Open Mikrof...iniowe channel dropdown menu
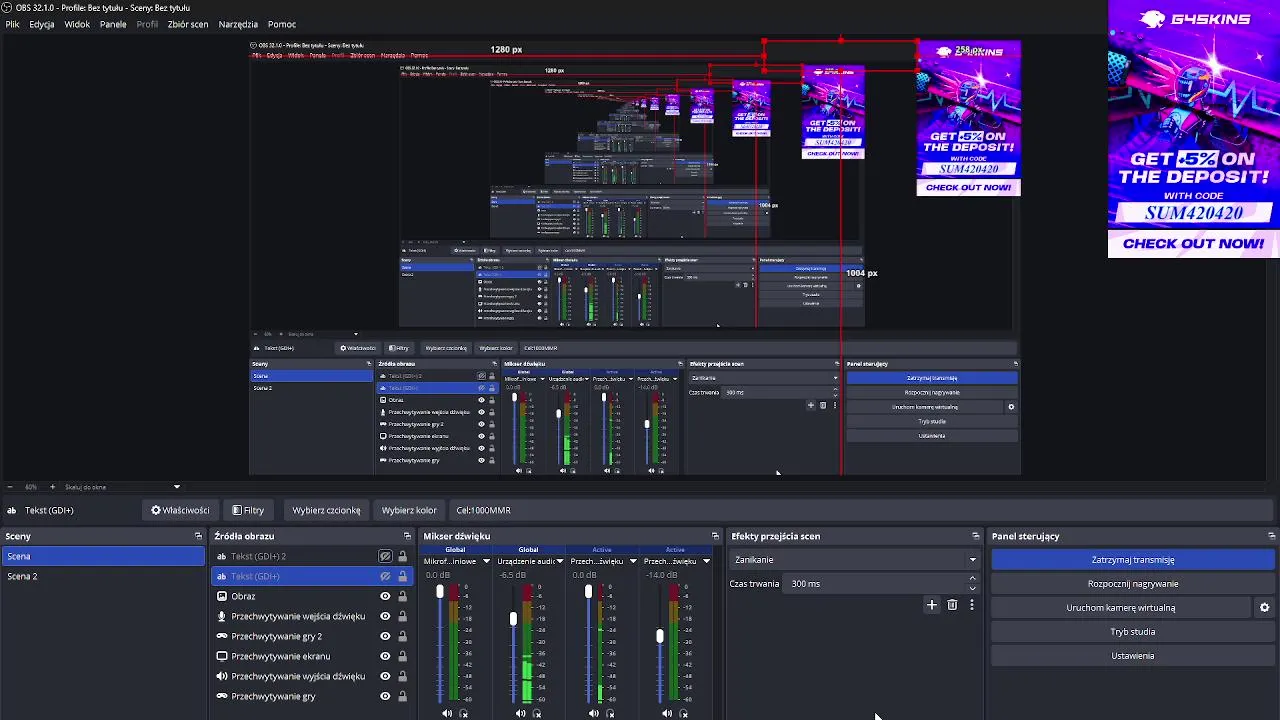The height and width of the screenshot is (720, 1280). (486, 562)
